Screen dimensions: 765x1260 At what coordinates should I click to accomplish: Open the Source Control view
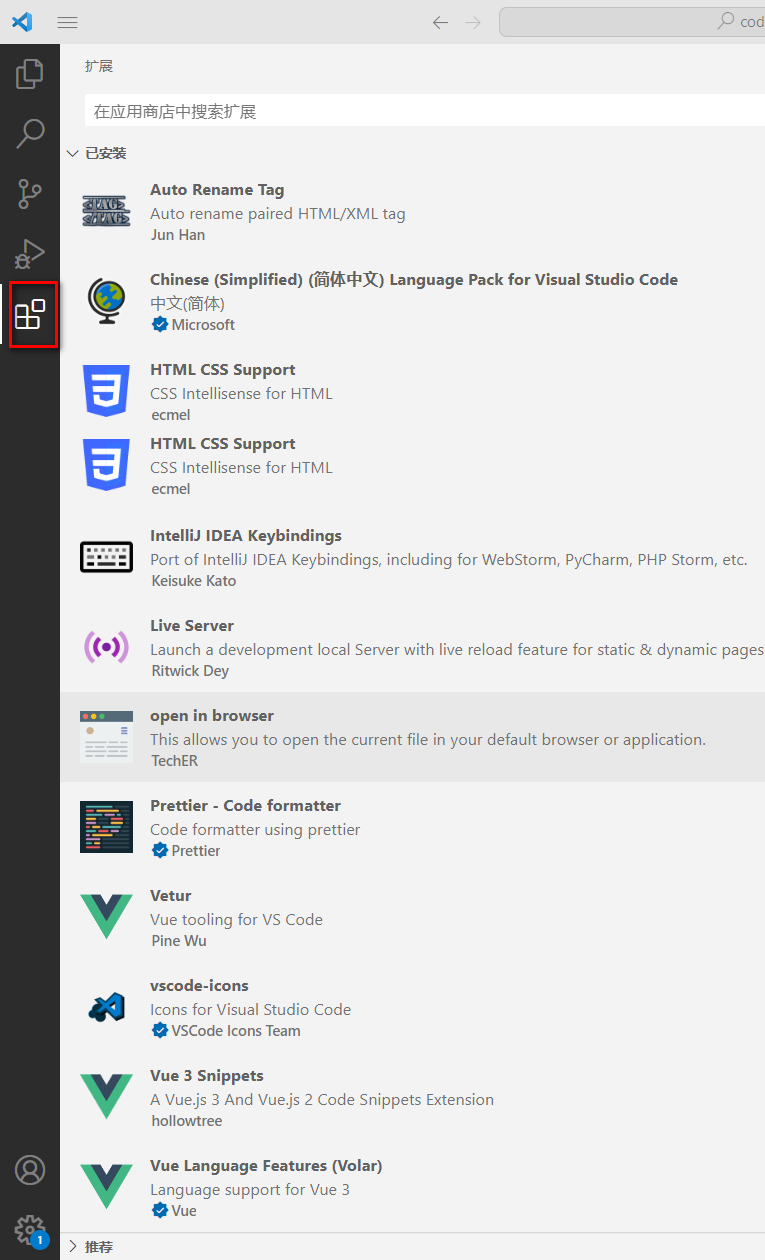pos(30,194)
